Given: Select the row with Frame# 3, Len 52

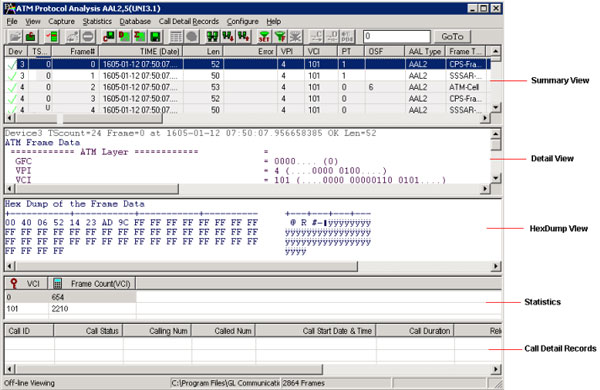Looking at the screenshot, I should 248,99.
